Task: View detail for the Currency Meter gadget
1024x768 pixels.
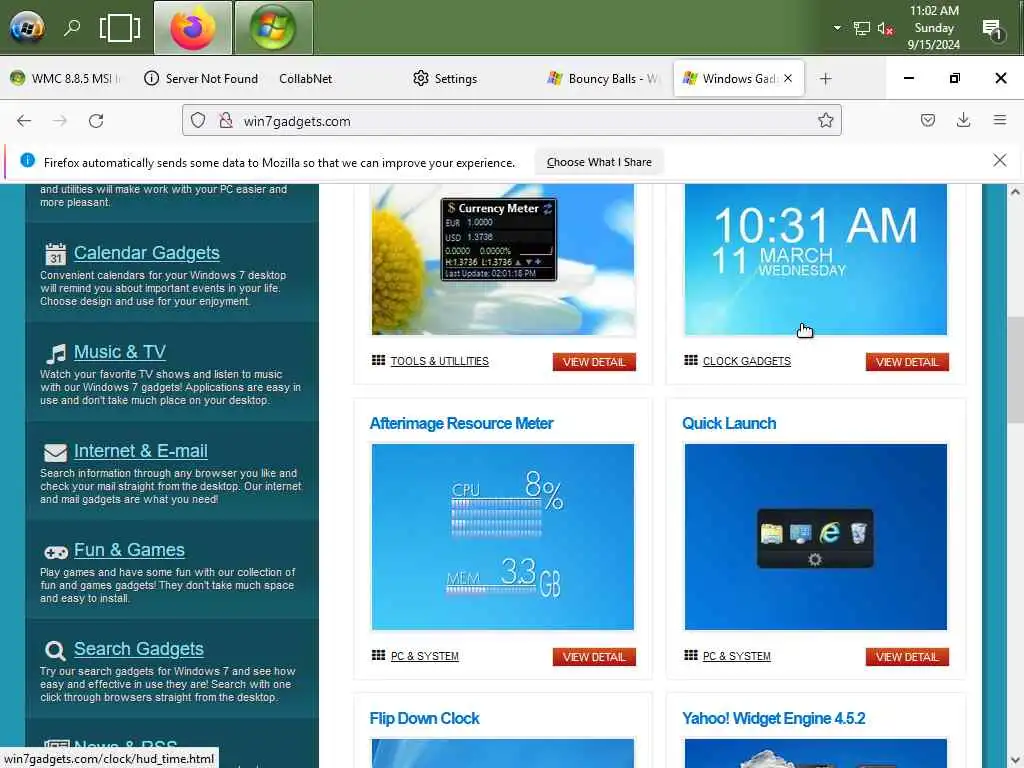Action: point(594,362)
